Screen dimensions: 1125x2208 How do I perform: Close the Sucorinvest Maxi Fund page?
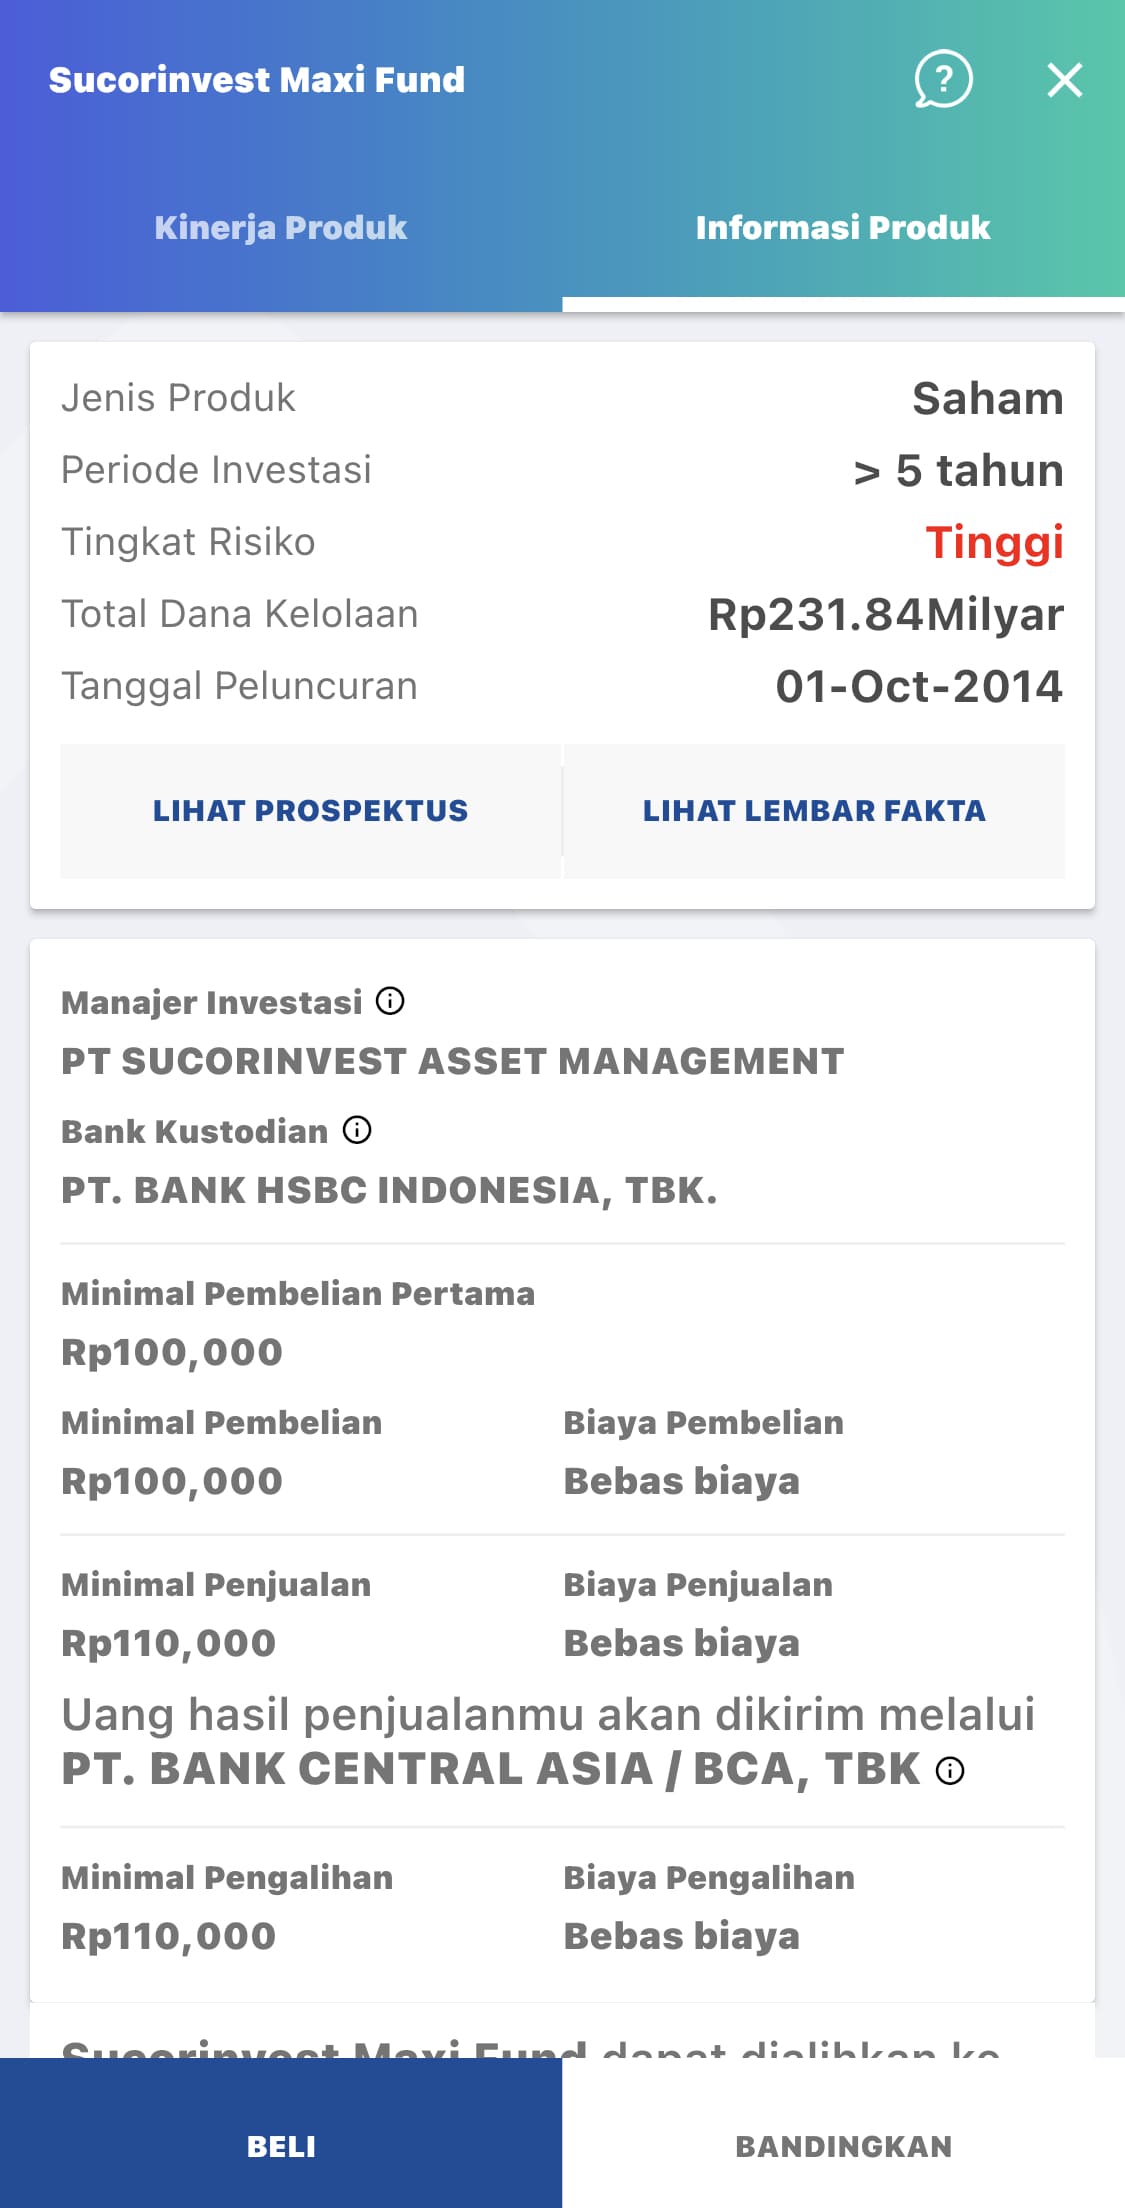[x=1065, y=80]
